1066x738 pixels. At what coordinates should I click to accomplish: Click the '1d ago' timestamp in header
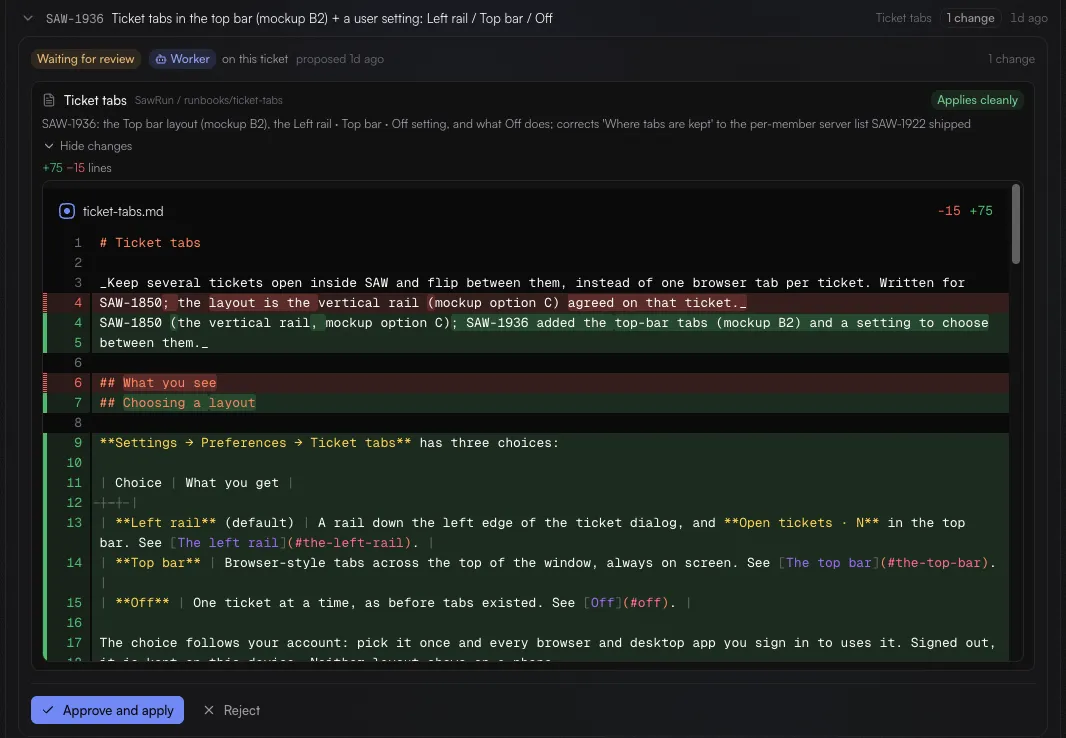(1029, 18)
